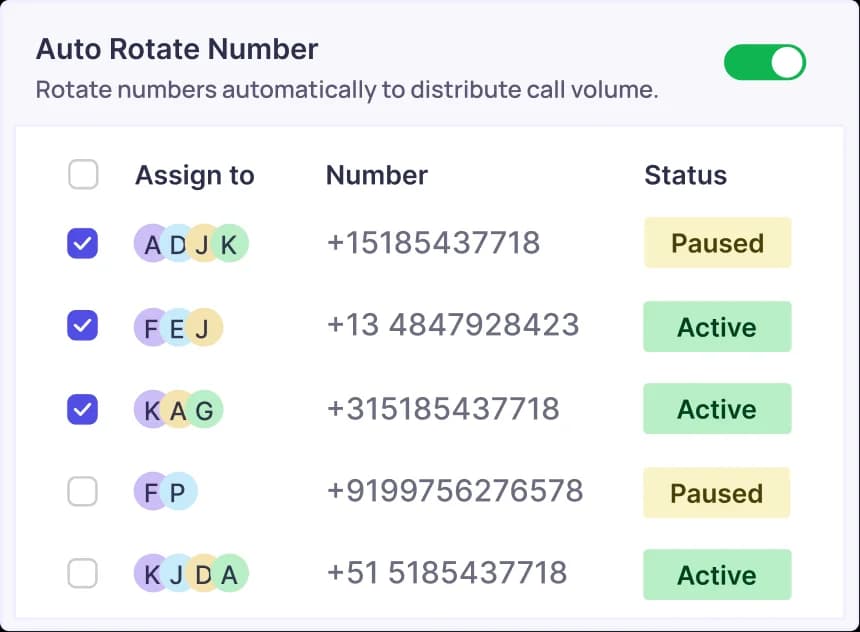Enable the checkbox for the F P row
Screen dimensions: 860x632
tap(83, 492)
